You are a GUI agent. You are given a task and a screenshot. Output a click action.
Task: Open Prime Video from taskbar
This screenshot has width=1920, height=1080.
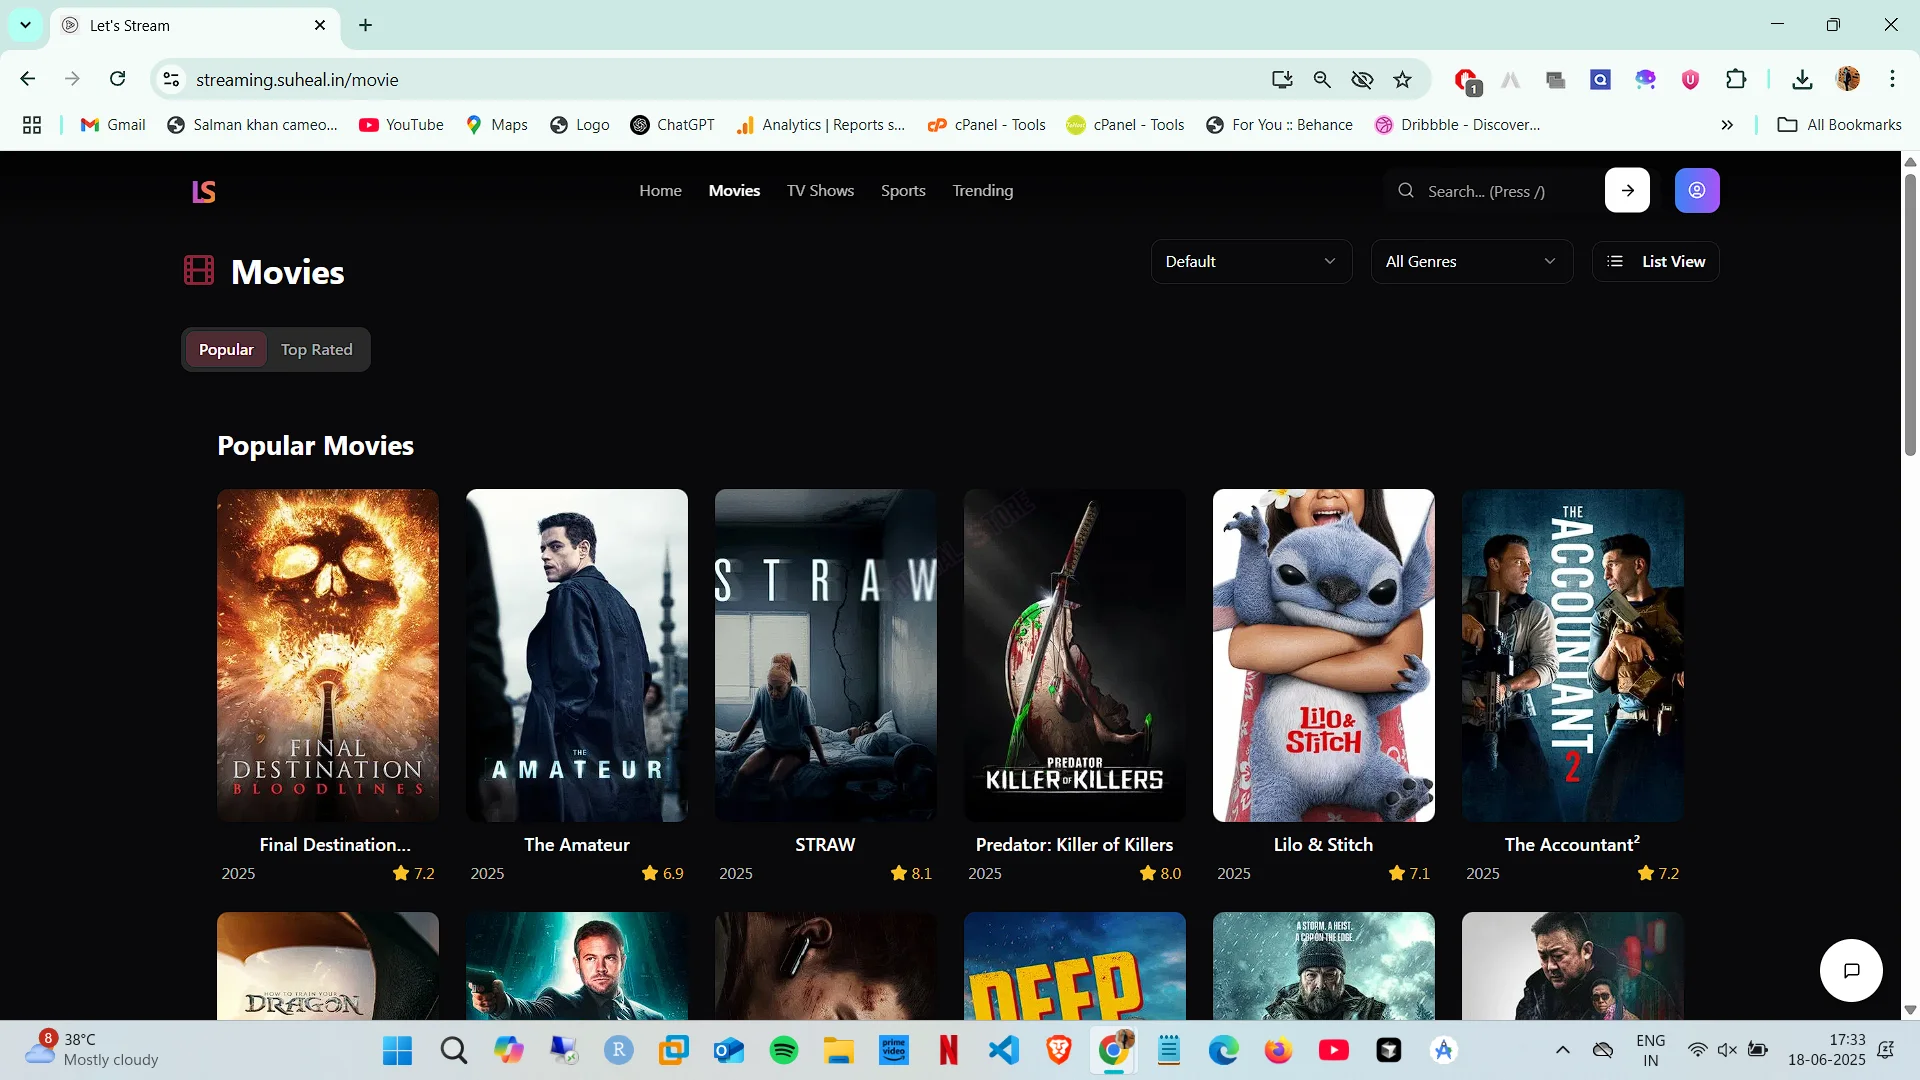(x=893, y=1050)
